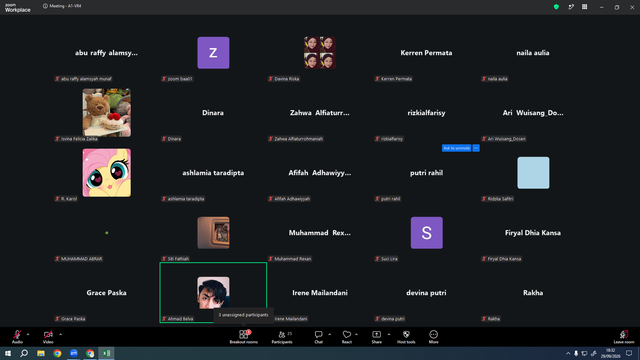Expand the Video settings arrow
The width and height of the screenshot is (640, 360).
pyautogui.click(x=60, y=334)
